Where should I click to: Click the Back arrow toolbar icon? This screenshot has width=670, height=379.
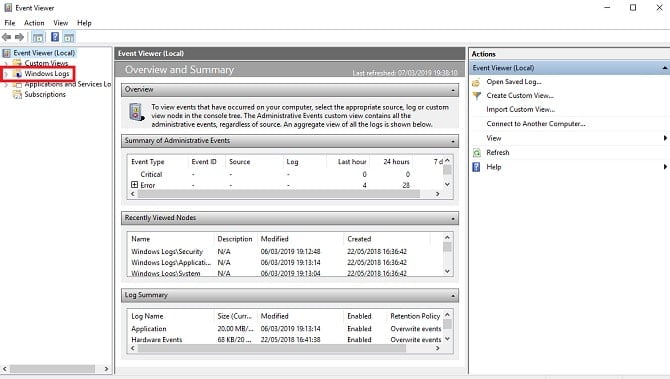tap(6, 37)
